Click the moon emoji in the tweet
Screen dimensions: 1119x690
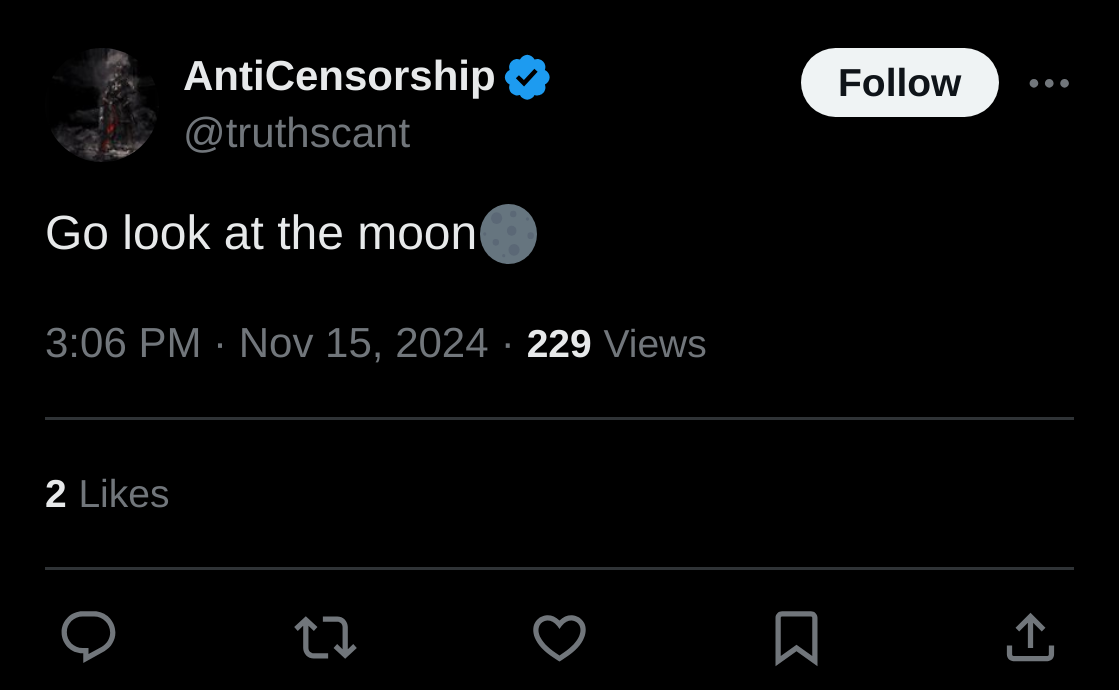click(x=508, y=234)
